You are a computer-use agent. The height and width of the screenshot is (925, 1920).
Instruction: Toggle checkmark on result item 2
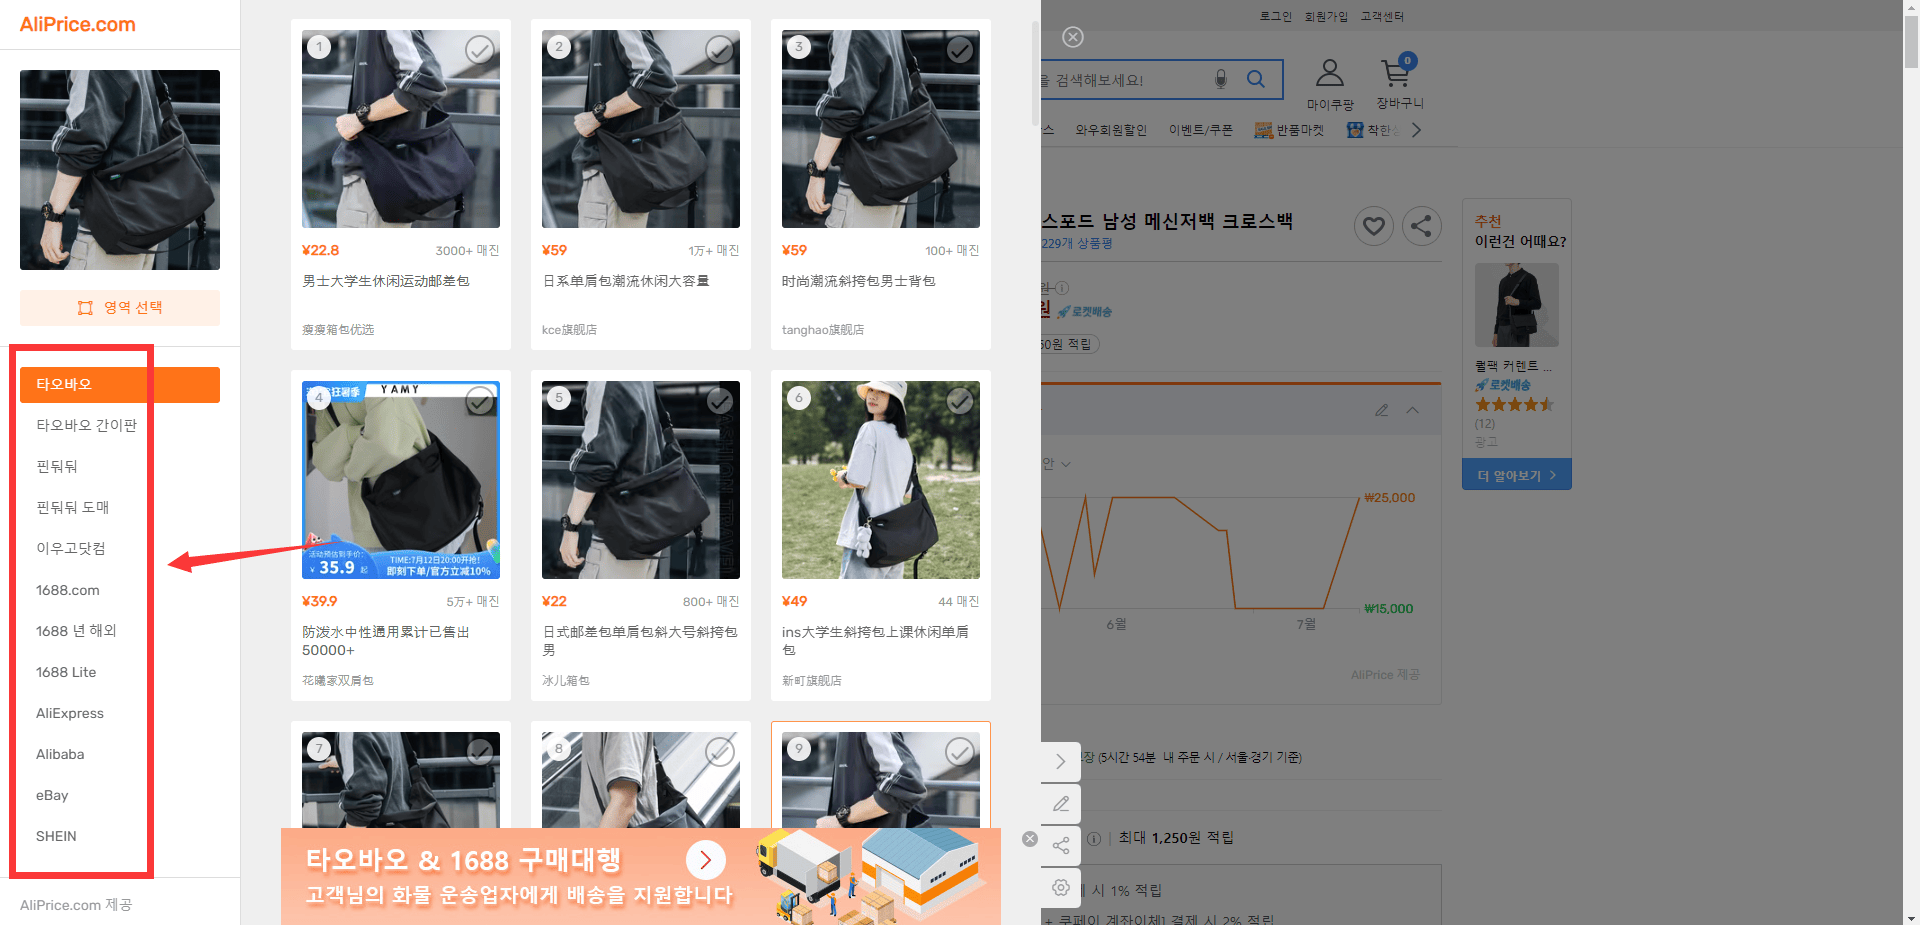click(x=720, y=49)
